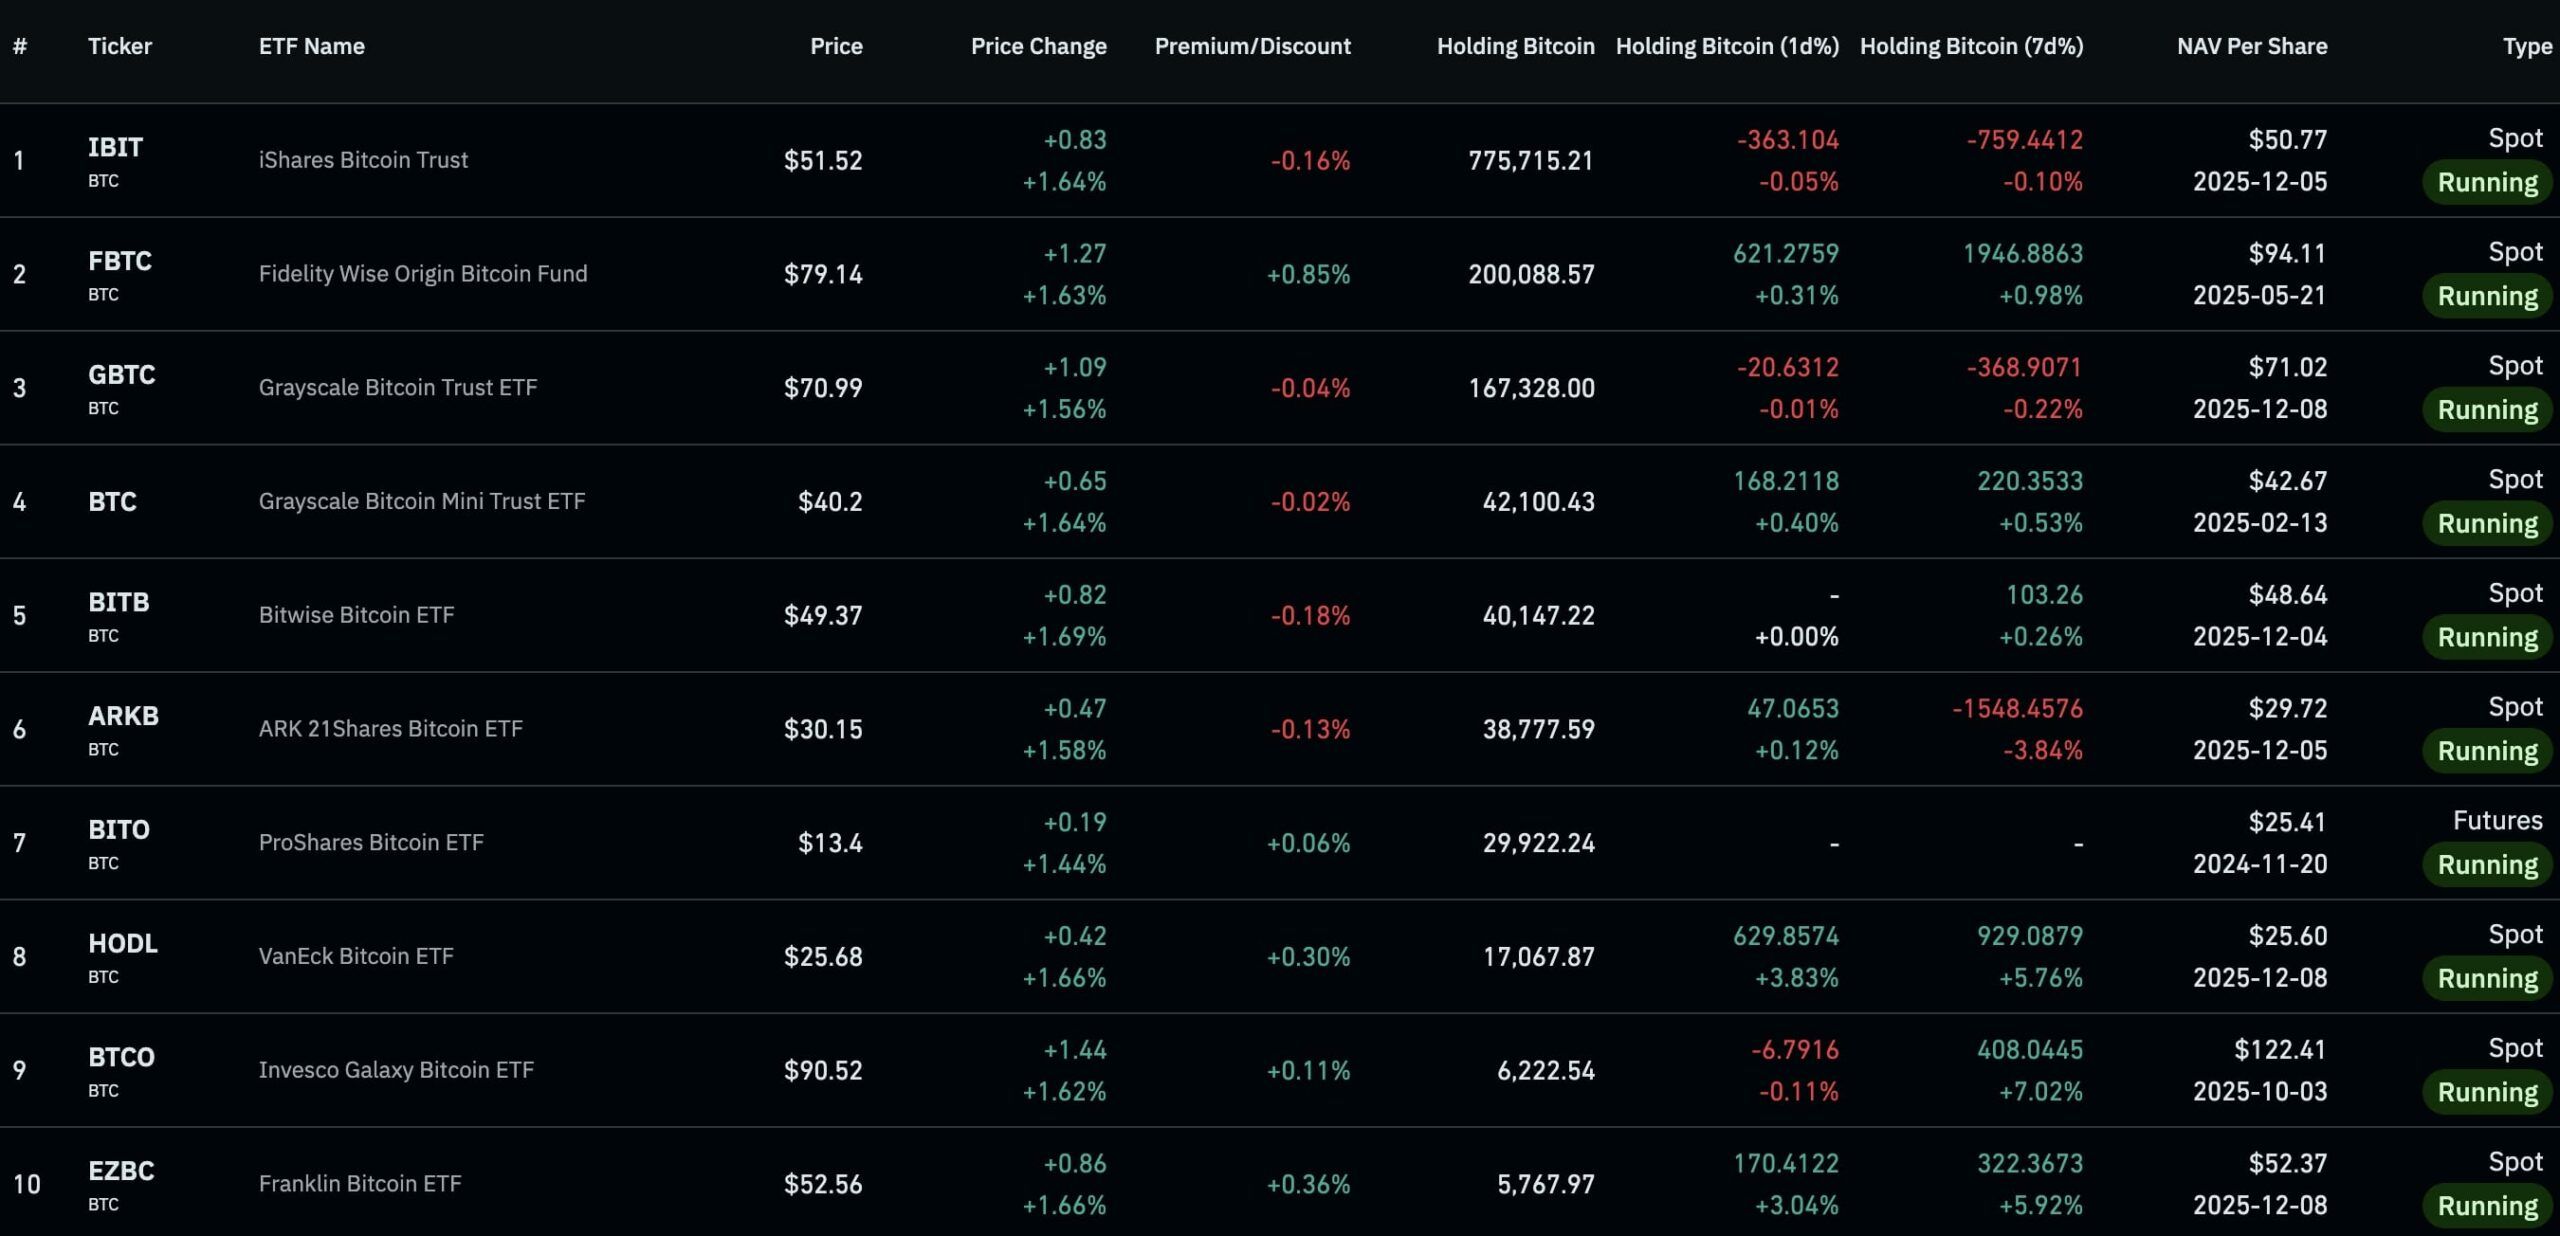Open the IBIT iShares Bitcoin Trust ticker
2560x1236 pixels.
point(113,146)
